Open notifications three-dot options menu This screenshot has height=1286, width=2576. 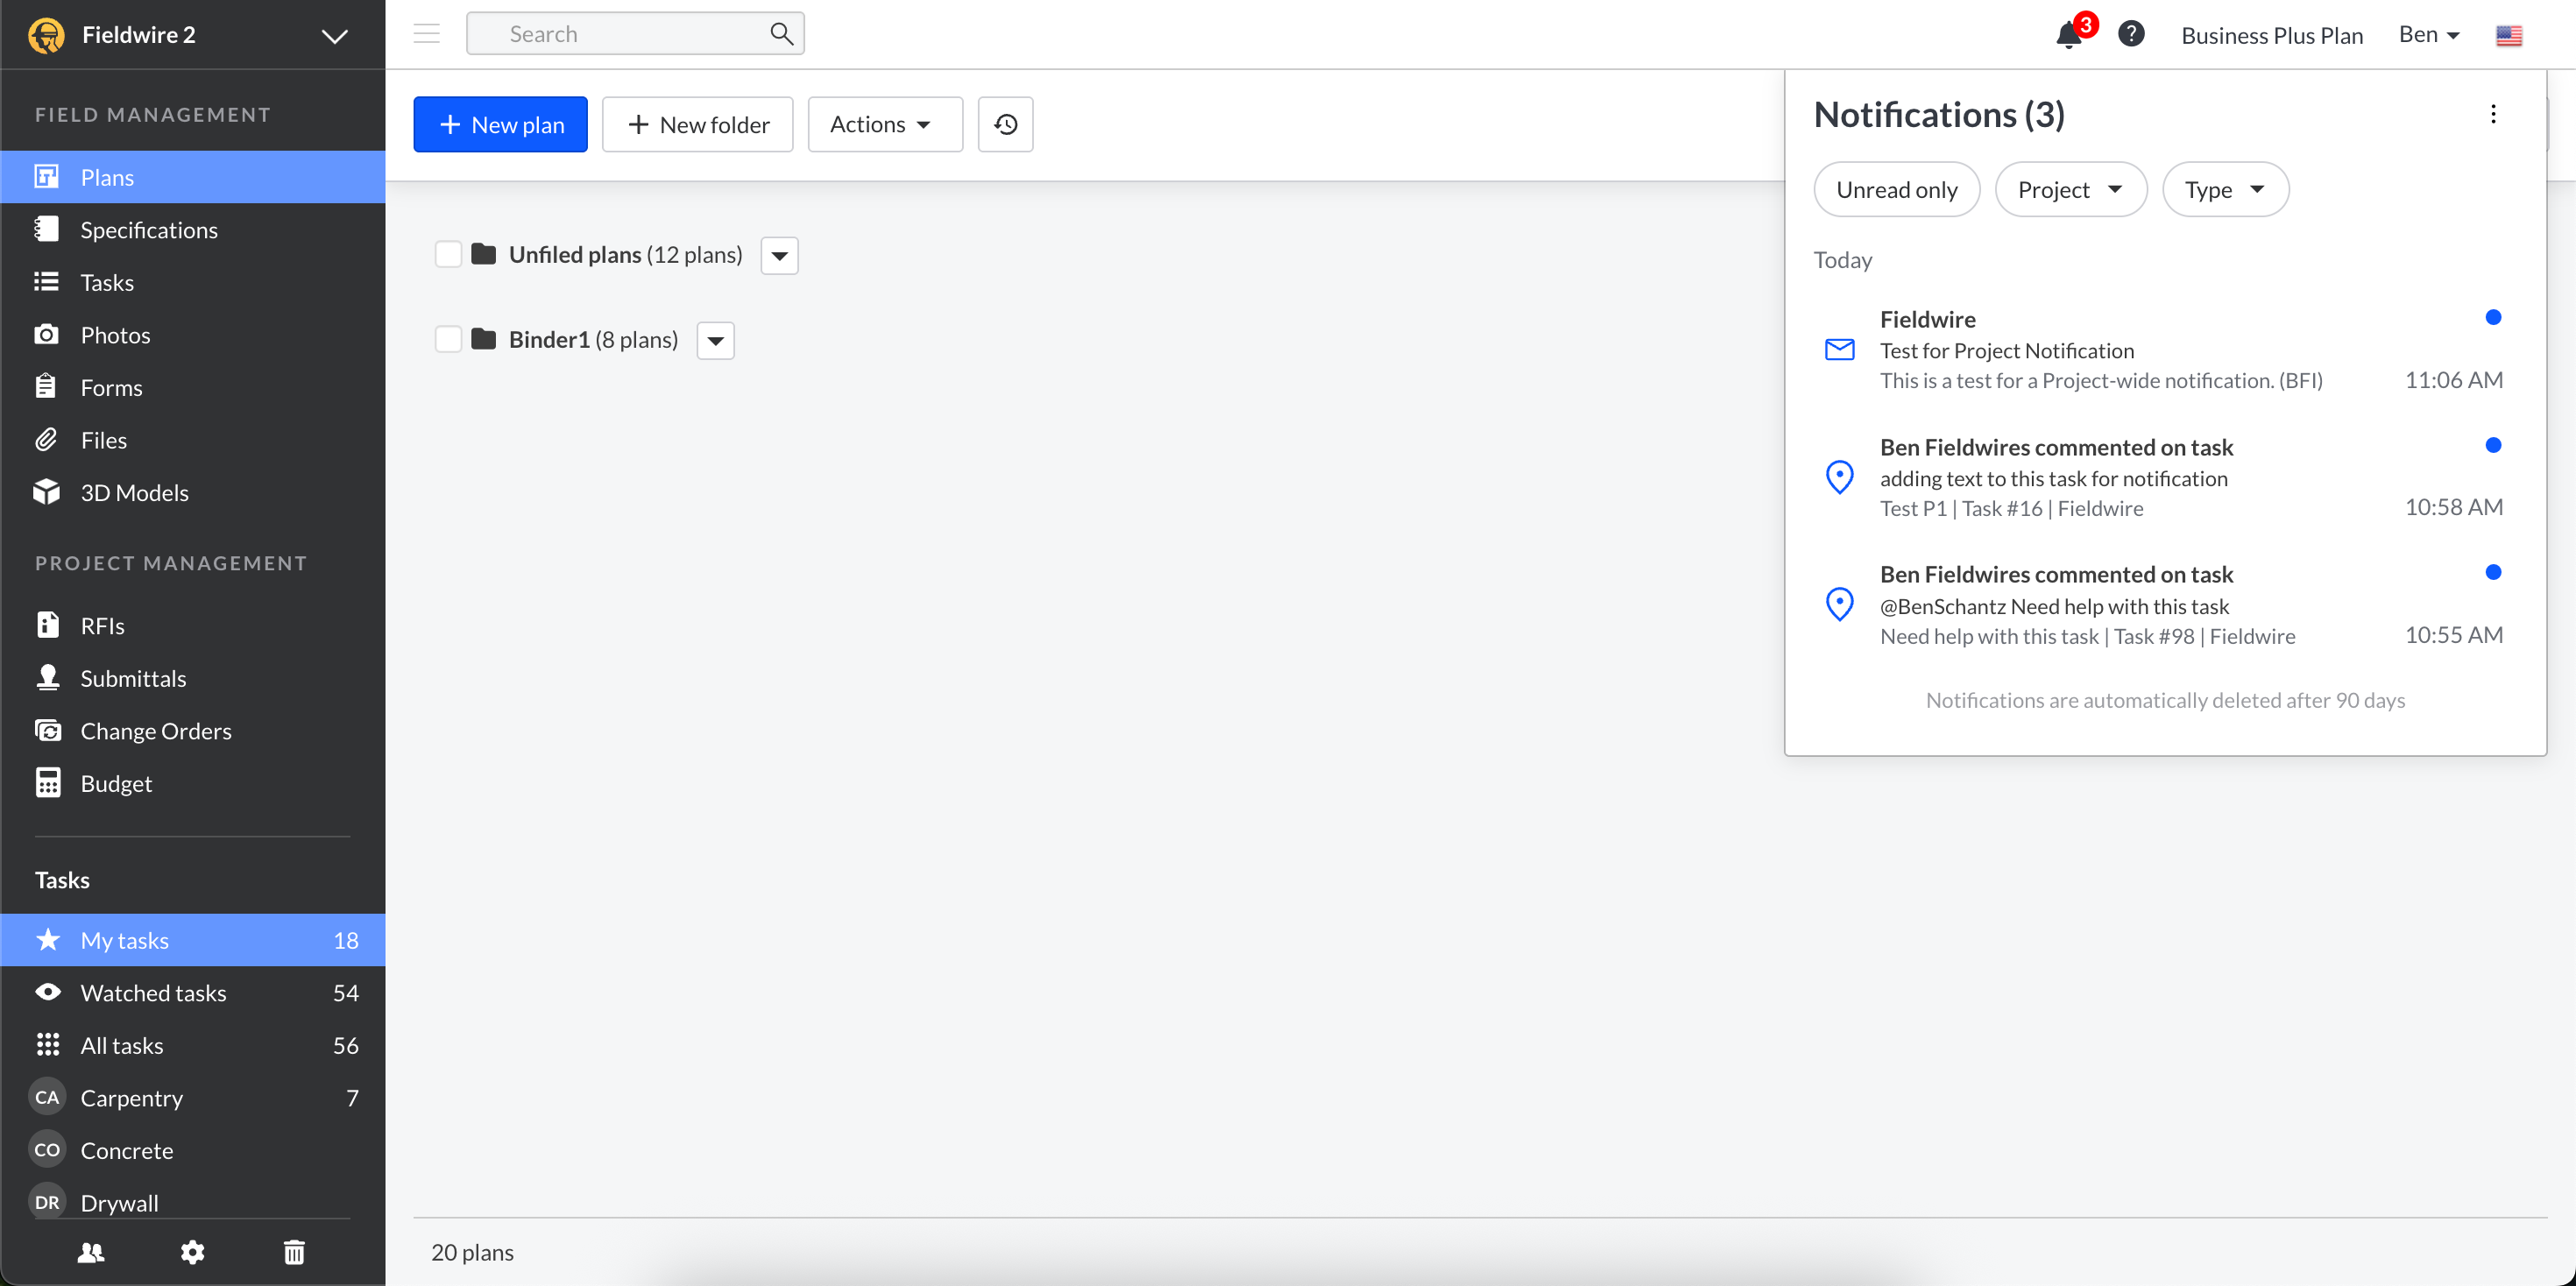click(x=2493, y=114)
